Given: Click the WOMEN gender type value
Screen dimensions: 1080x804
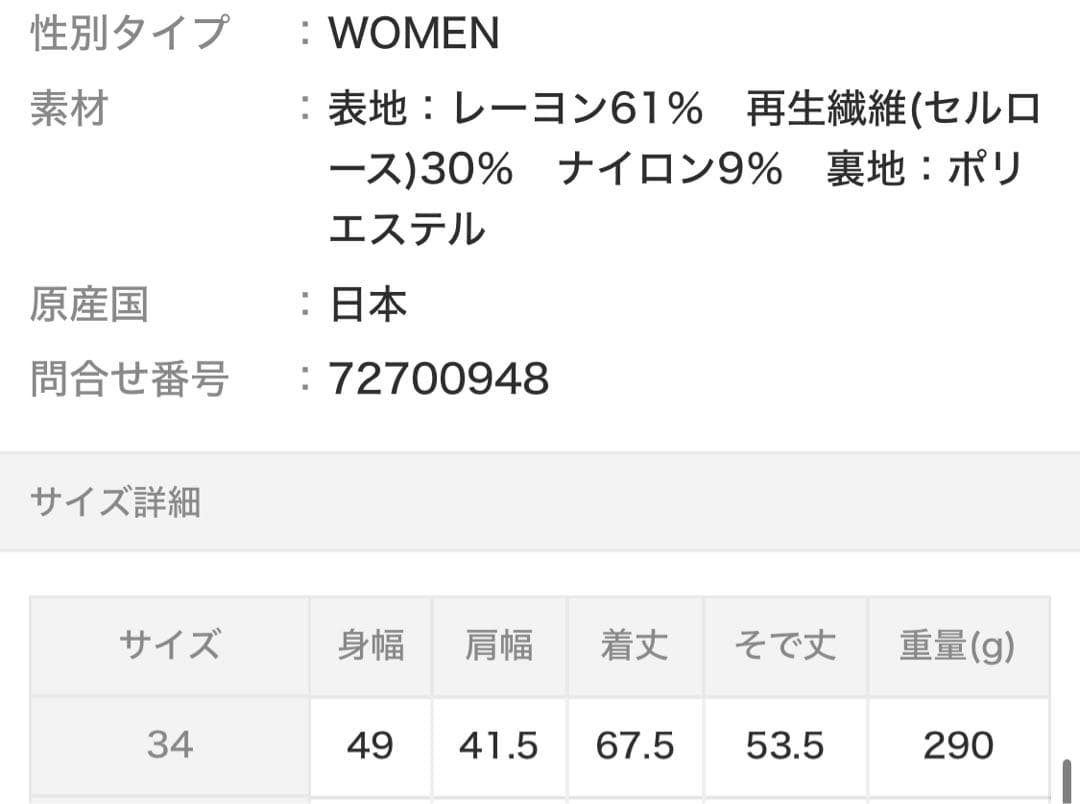Looking at the screenshot, I should (x=414, y=34).
